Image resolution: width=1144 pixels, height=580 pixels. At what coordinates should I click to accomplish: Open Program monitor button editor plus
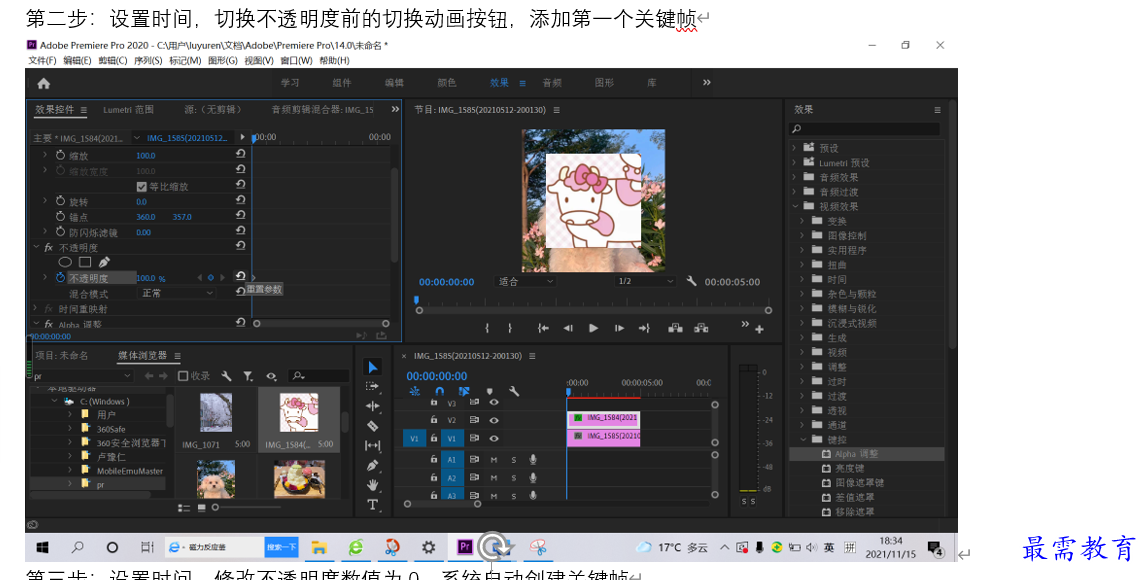[x=760, y=330]
